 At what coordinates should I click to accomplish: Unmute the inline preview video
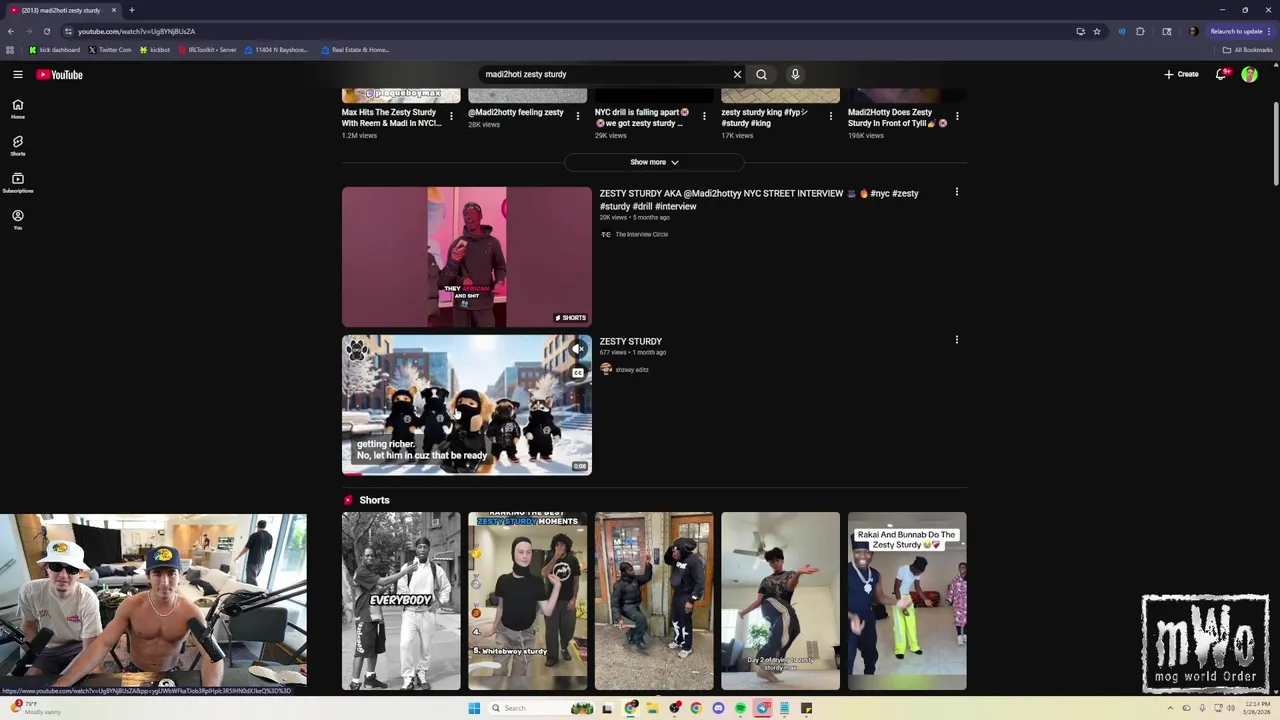pos(577,349)
